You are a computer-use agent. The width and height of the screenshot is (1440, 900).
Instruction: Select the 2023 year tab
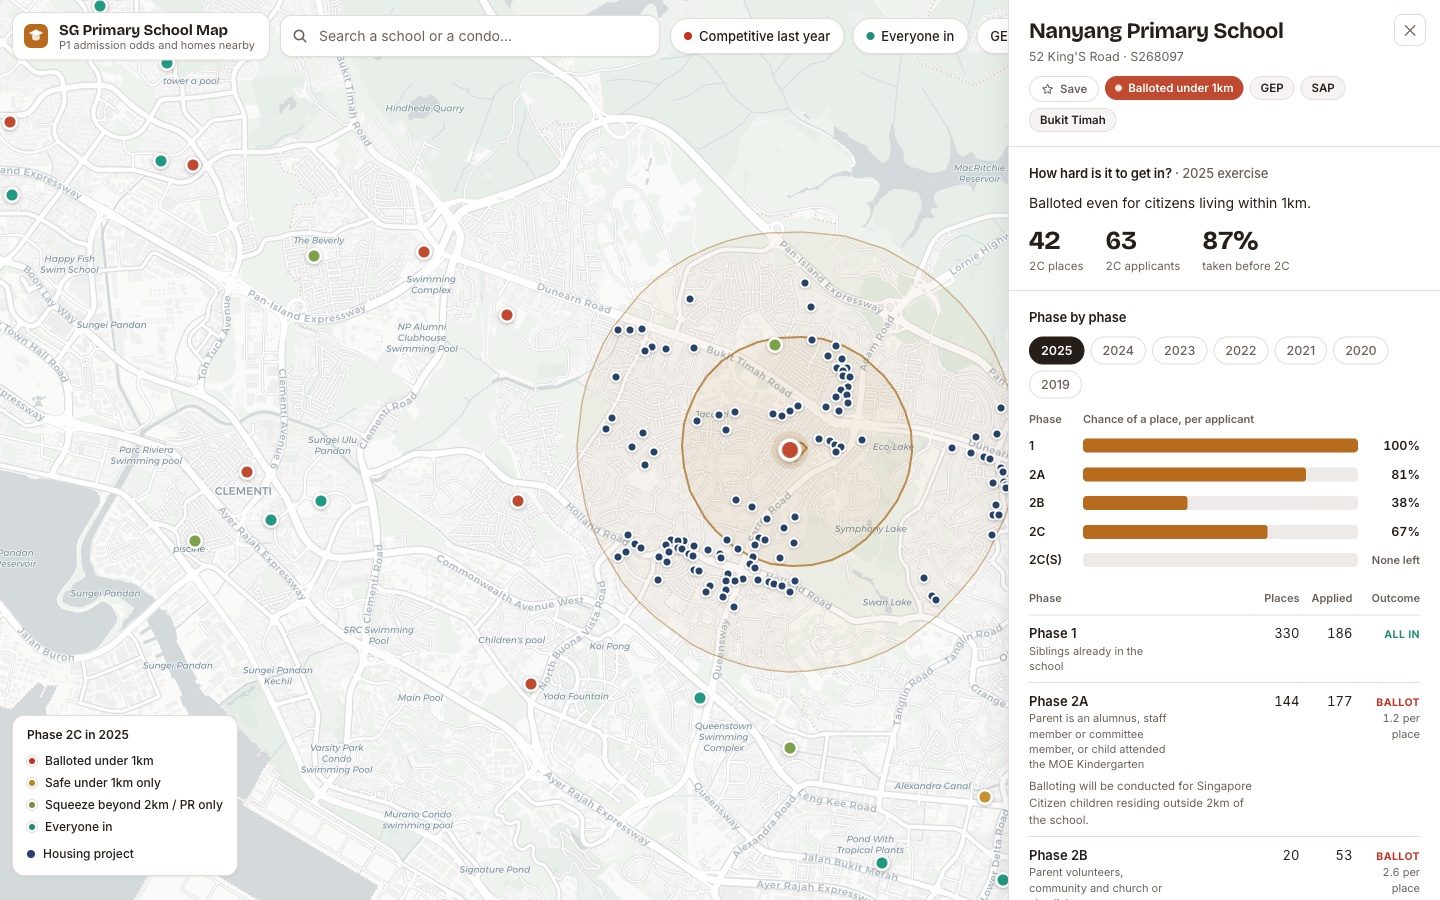coord(1179,351)
